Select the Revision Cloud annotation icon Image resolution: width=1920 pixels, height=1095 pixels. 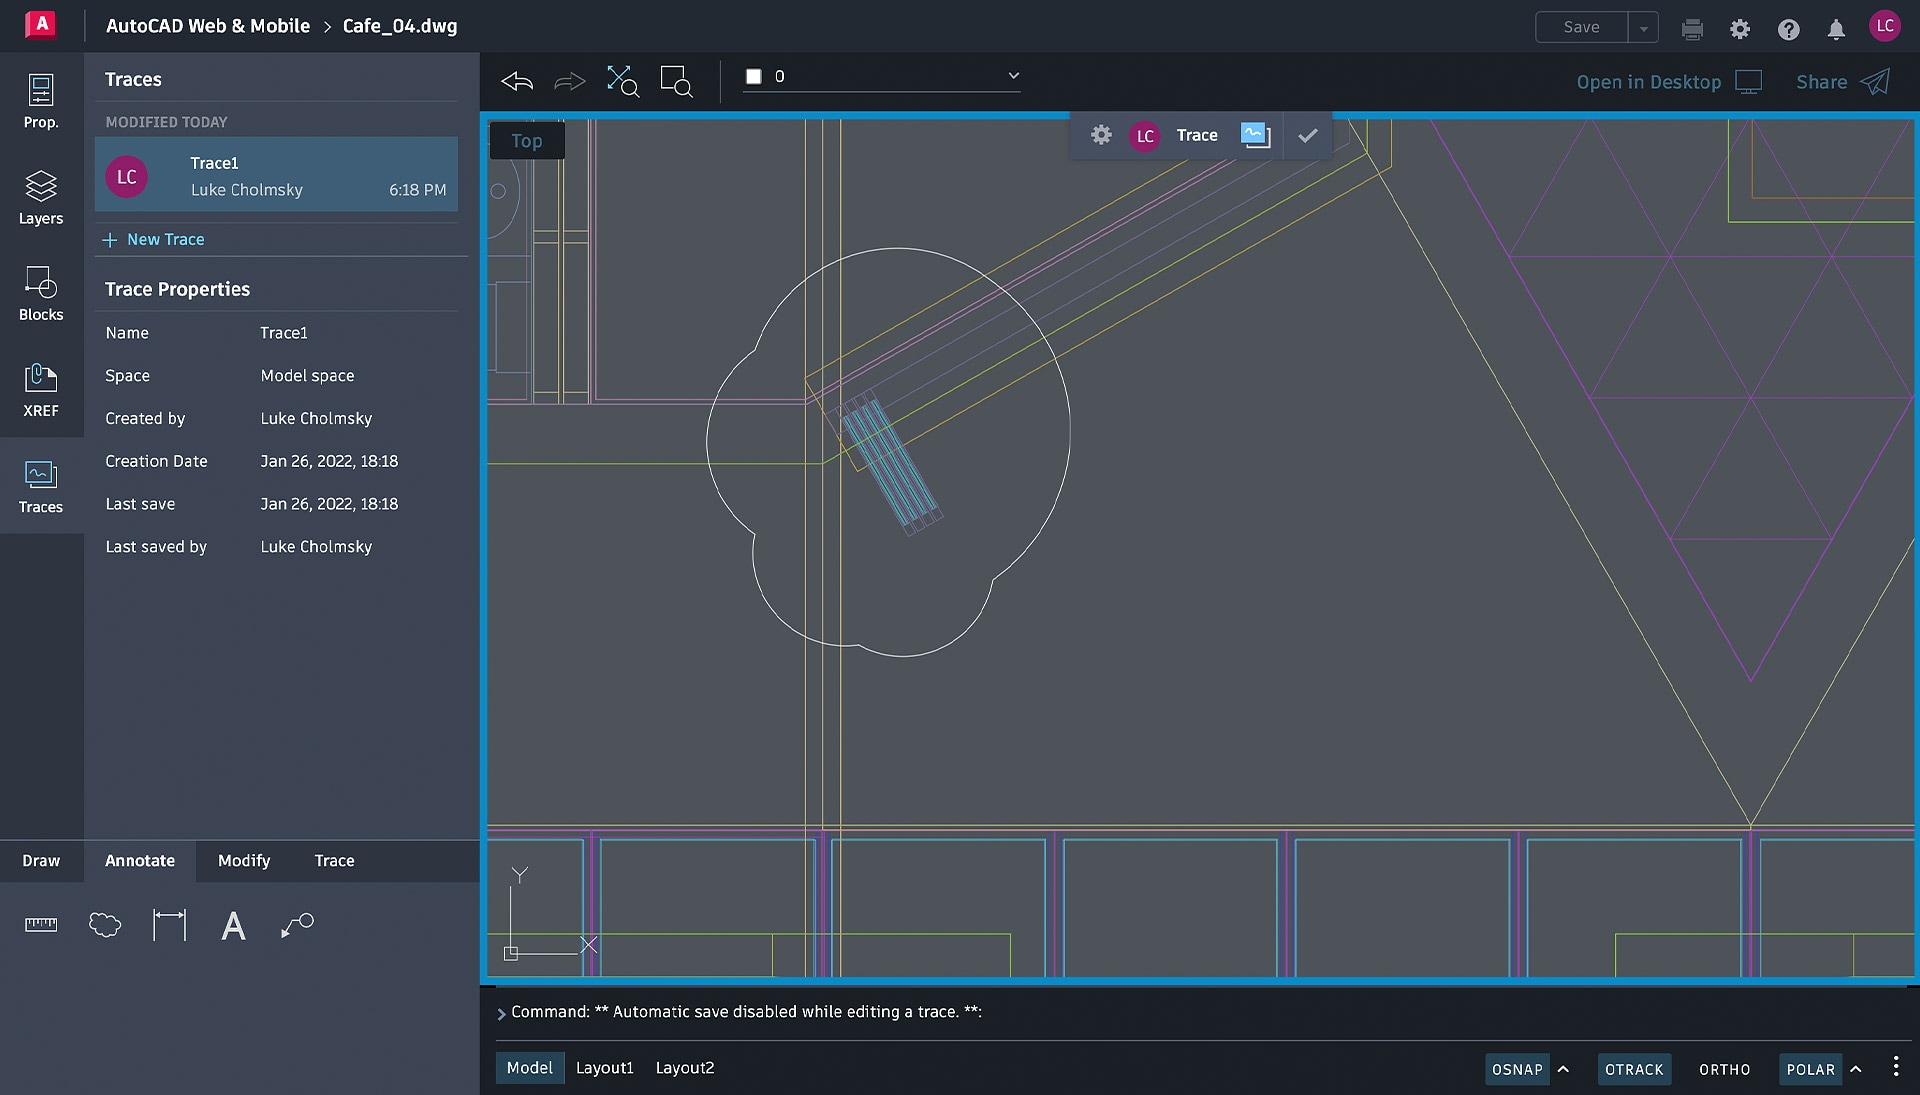105,925
